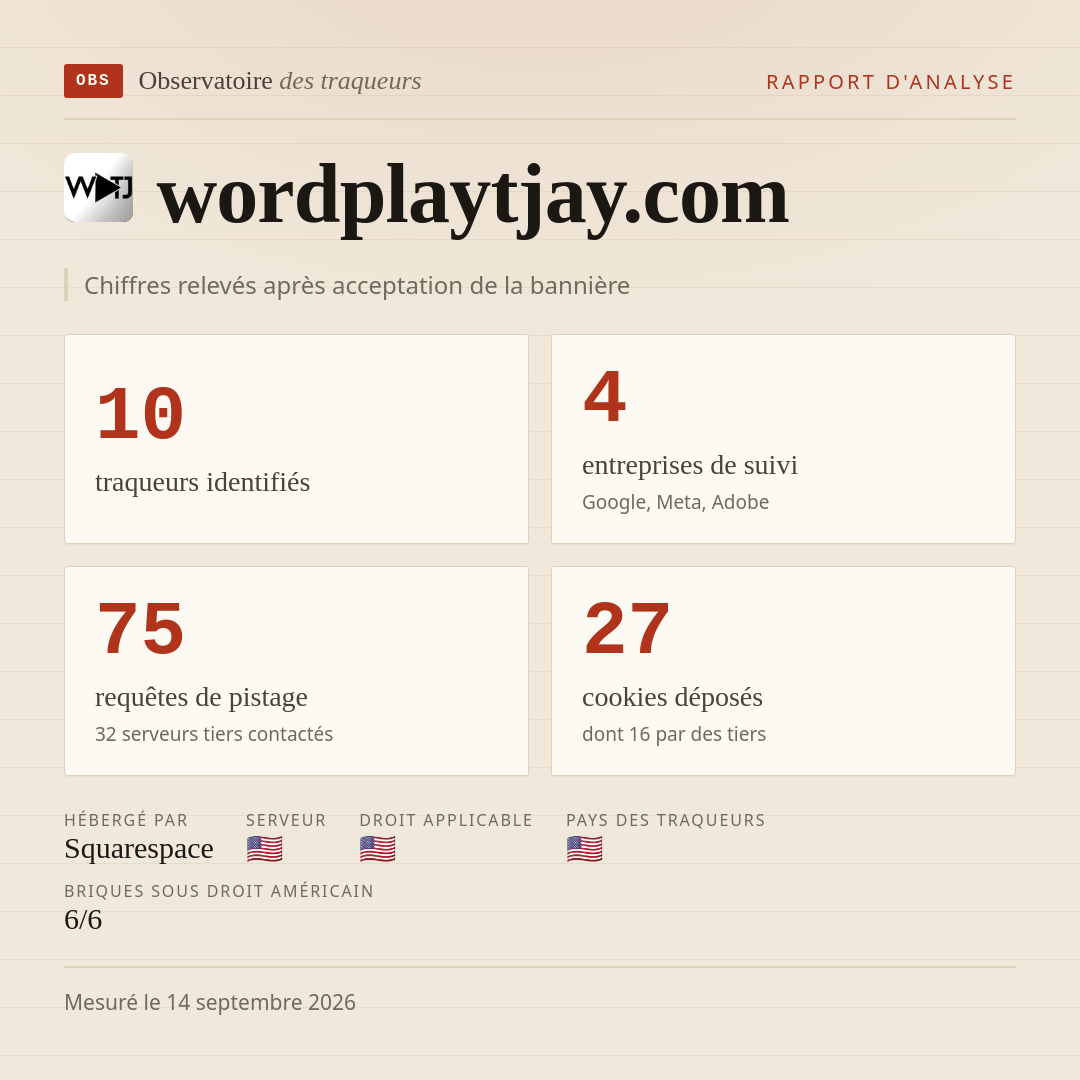Click the number 10 trackers figure
This screenshot has width=1080, height=1080.
tap(140, 414)
